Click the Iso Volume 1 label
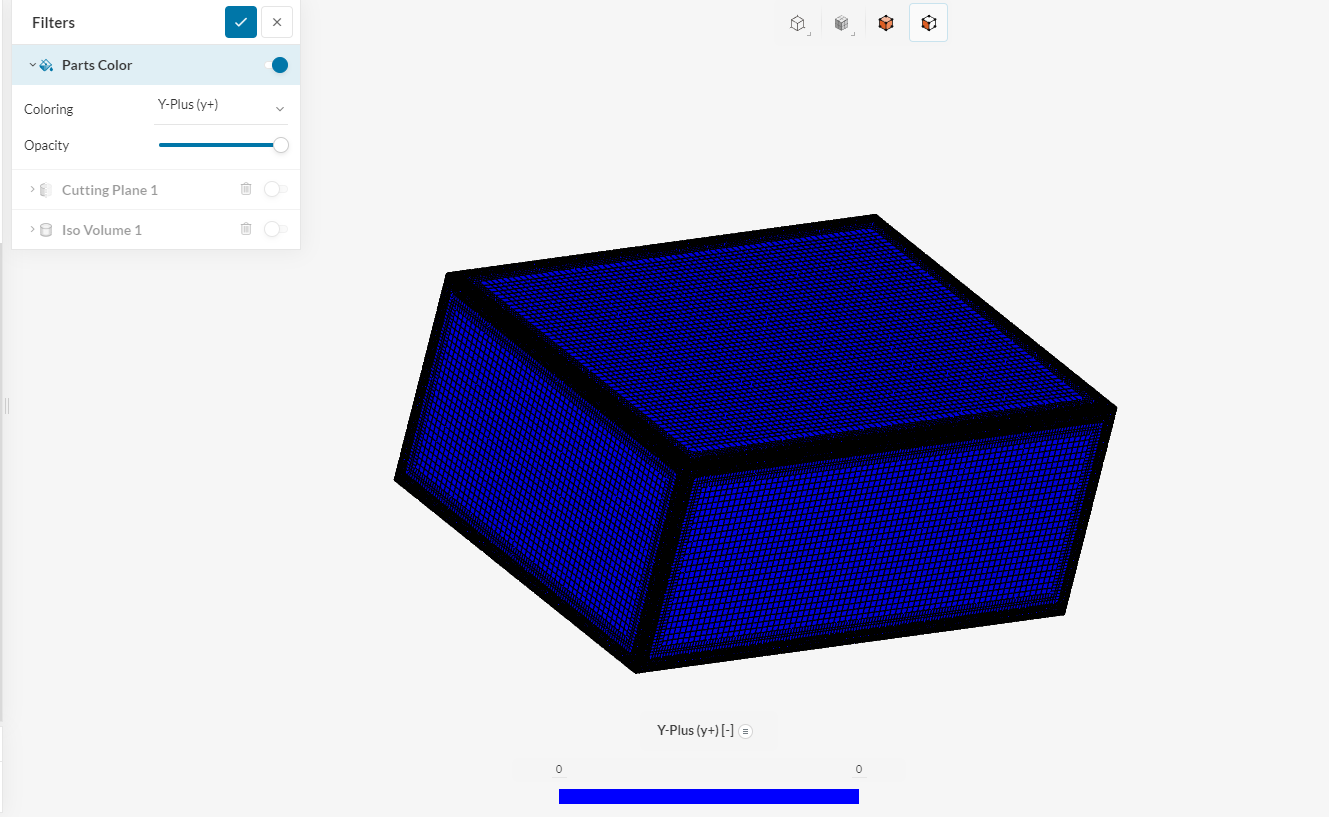This screenshot has height=817, width=1329. click(x=102, y=230)
